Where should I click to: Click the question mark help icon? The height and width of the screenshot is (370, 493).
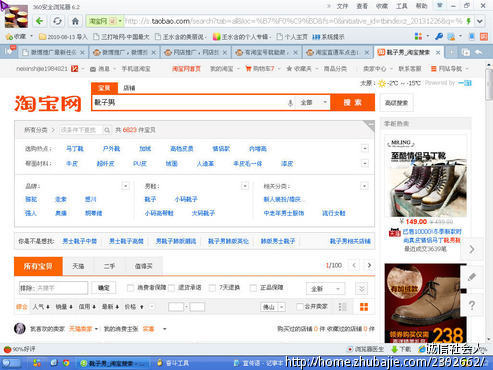(x=472, y=305)
